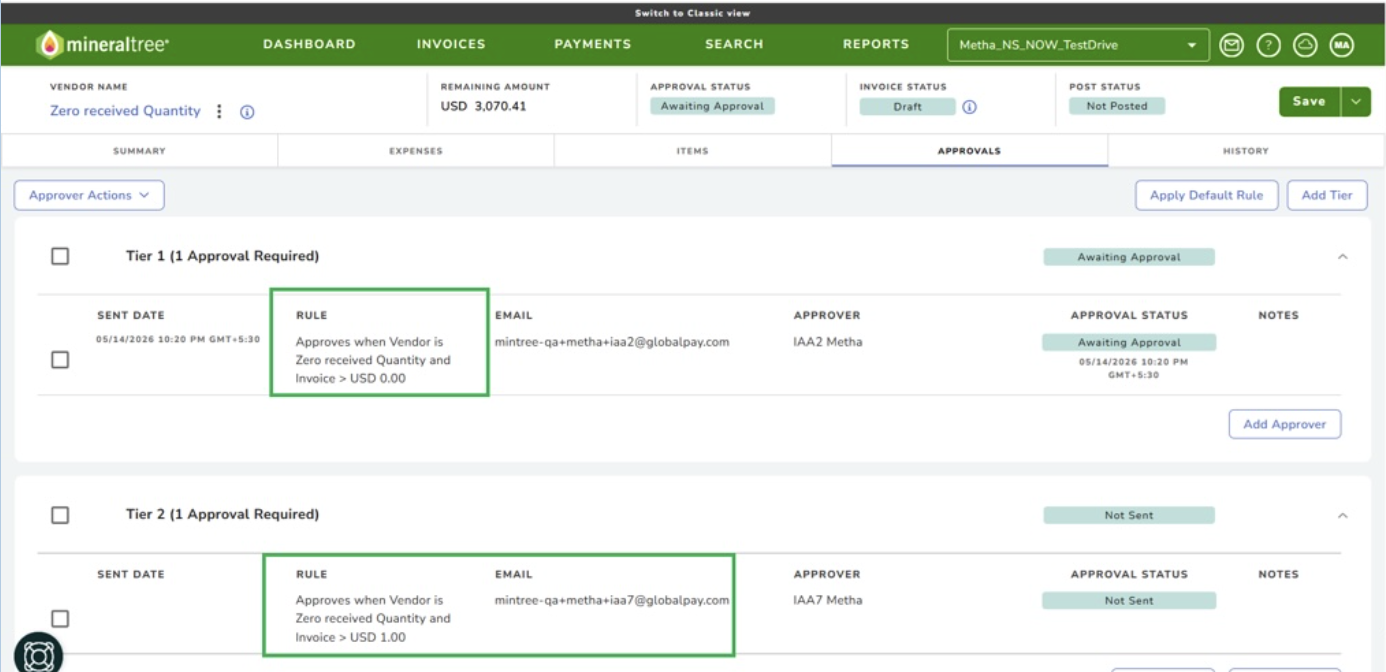Switch to the Expenses tab

click(416, 151)
